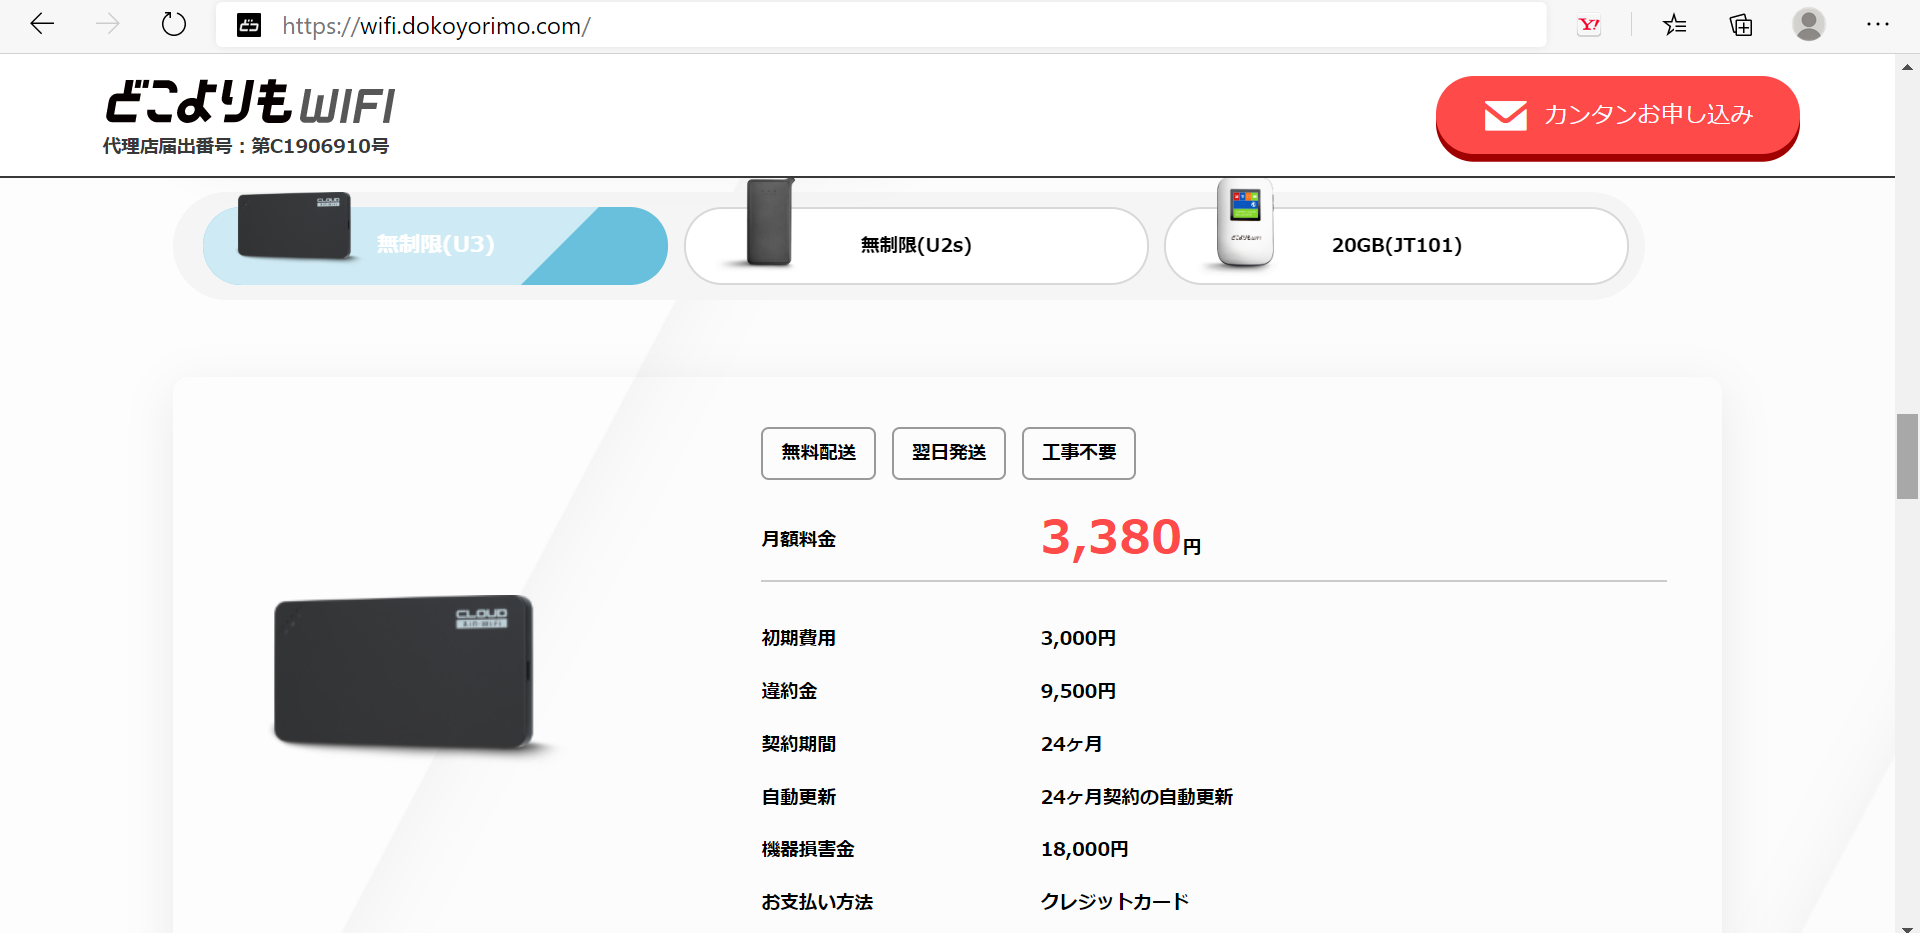1920x933 pixels.
Task: Click the vertical scrollbar thumb
Action: click(1907, 455)
